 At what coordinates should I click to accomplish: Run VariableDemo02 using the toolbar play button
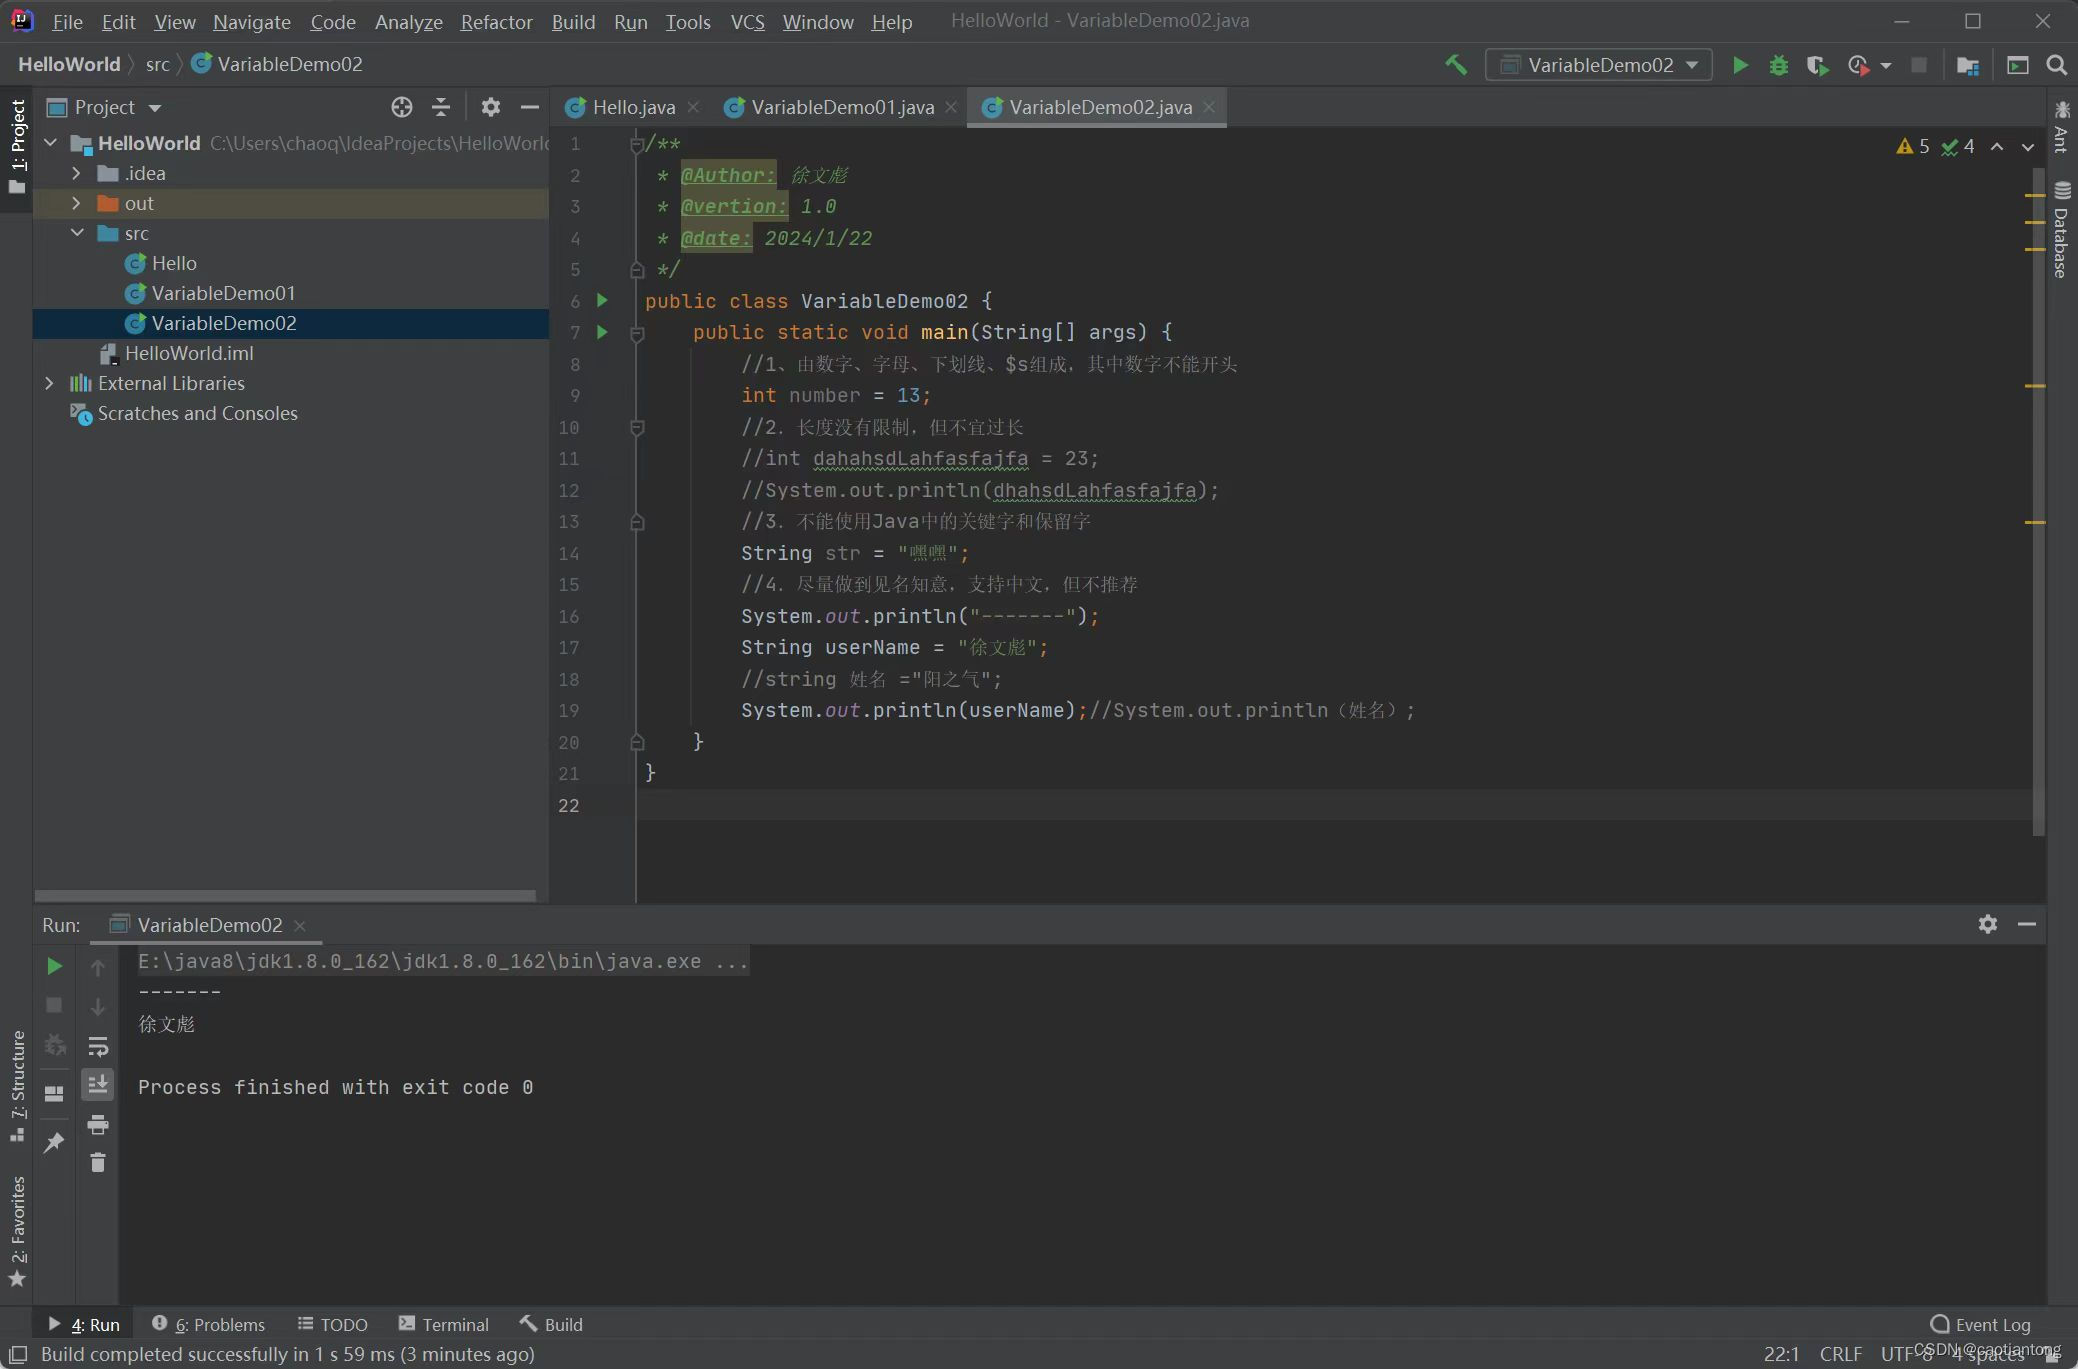(1740, 65)
